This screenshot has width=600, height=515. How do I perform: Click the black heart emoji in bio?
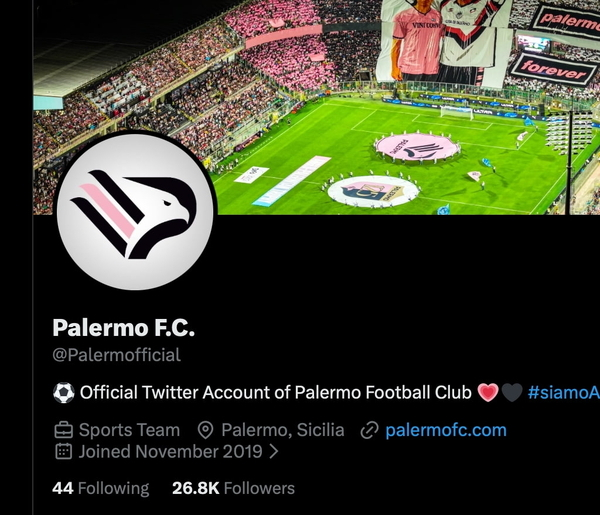[512, 393]
